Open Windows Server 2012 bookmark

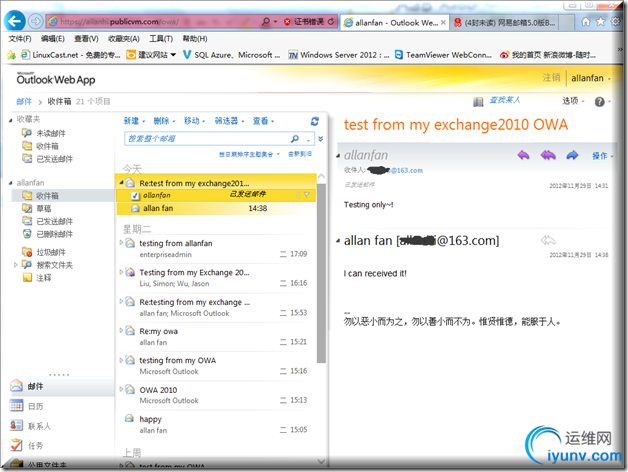(x=339, y=55)
